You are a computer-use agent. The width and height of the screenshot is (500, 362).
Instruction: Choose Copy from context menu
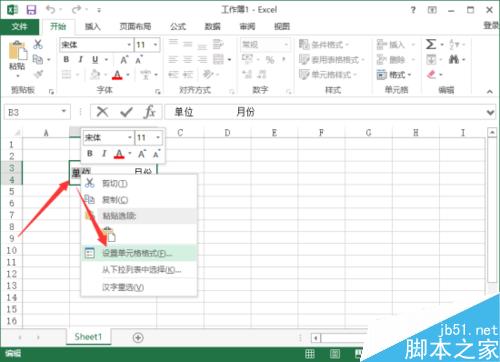click(139, 200)
